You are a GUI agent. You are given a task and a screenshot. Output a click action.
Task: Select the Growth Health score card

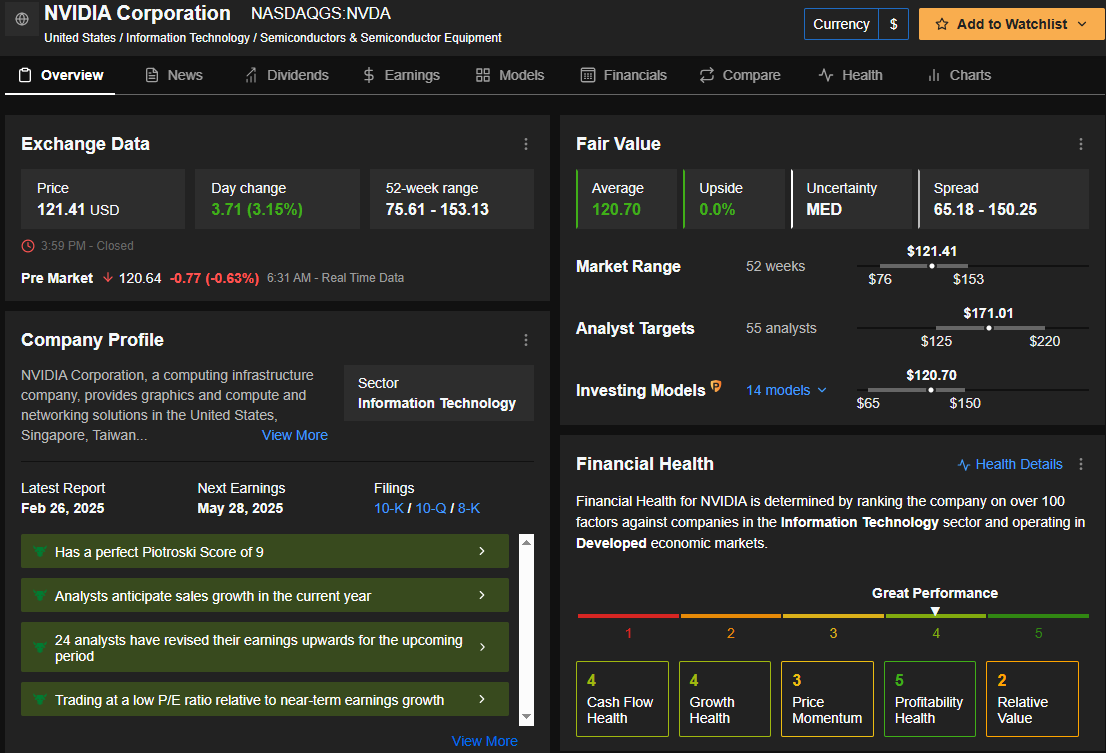pyautogui.click(x=724, y=699)
